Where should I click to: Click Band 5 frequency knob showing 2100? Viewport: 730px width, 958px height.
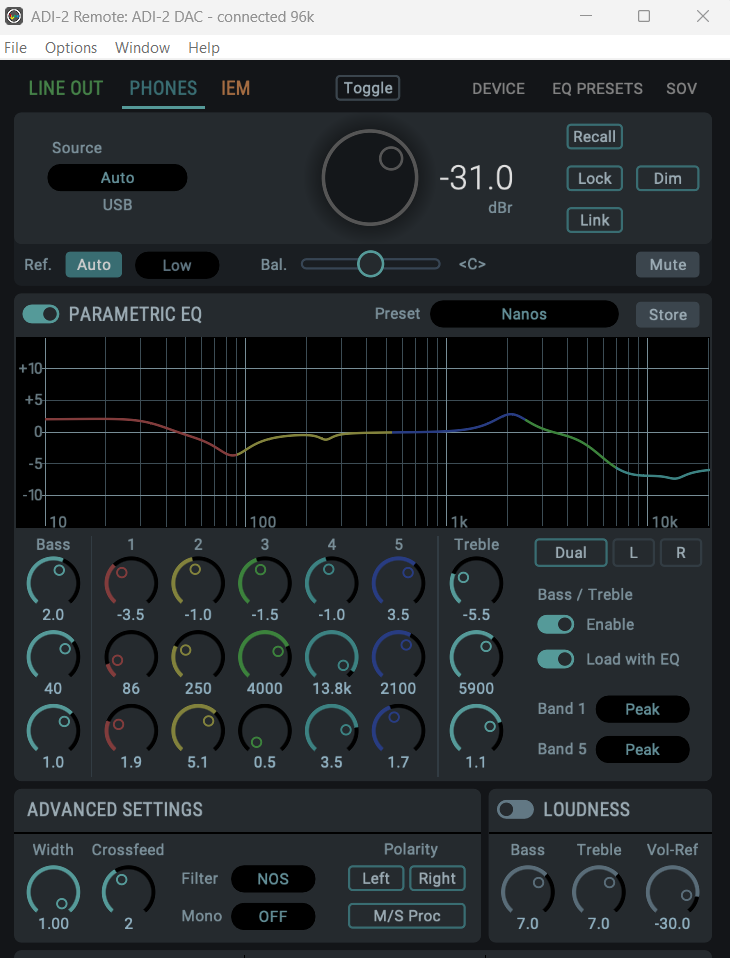coord(398,656)
